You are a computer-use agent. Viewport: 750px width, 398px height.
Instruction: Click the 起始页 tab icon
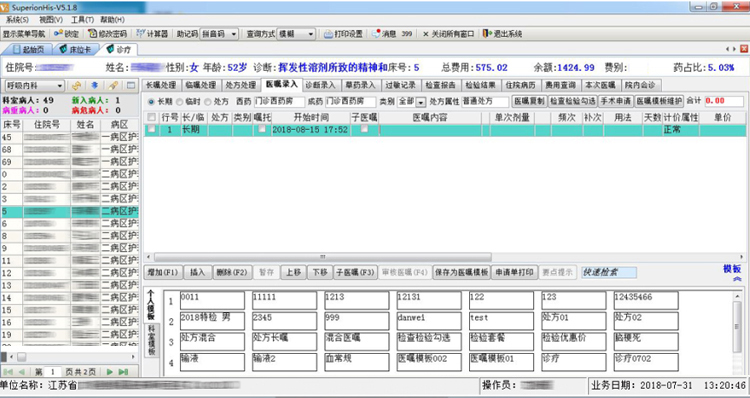click(17, 49)
